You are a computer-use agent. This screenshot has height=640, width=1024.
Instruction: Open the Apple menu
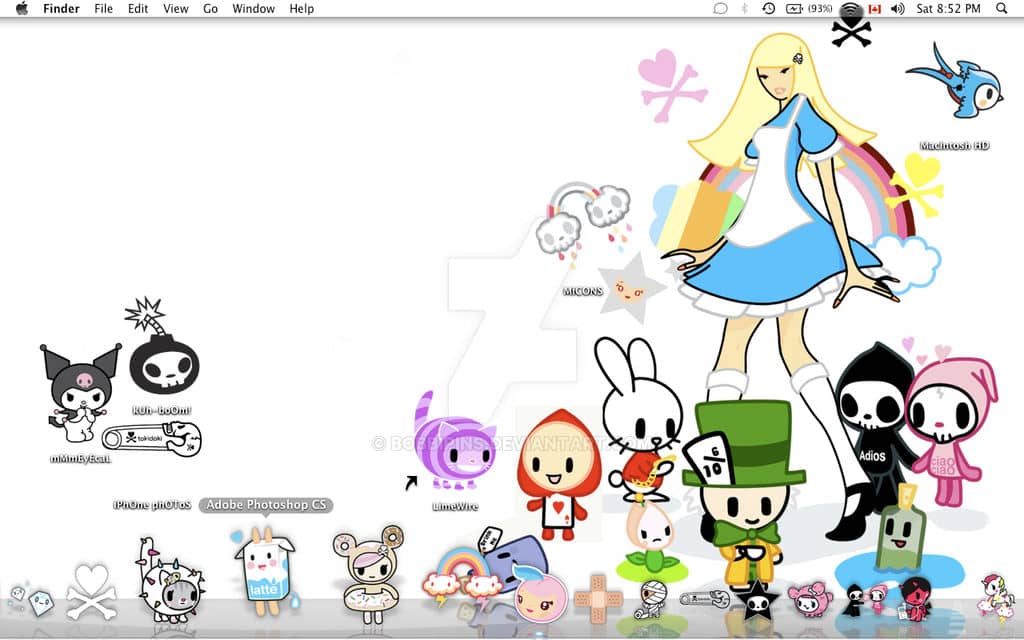22,8
